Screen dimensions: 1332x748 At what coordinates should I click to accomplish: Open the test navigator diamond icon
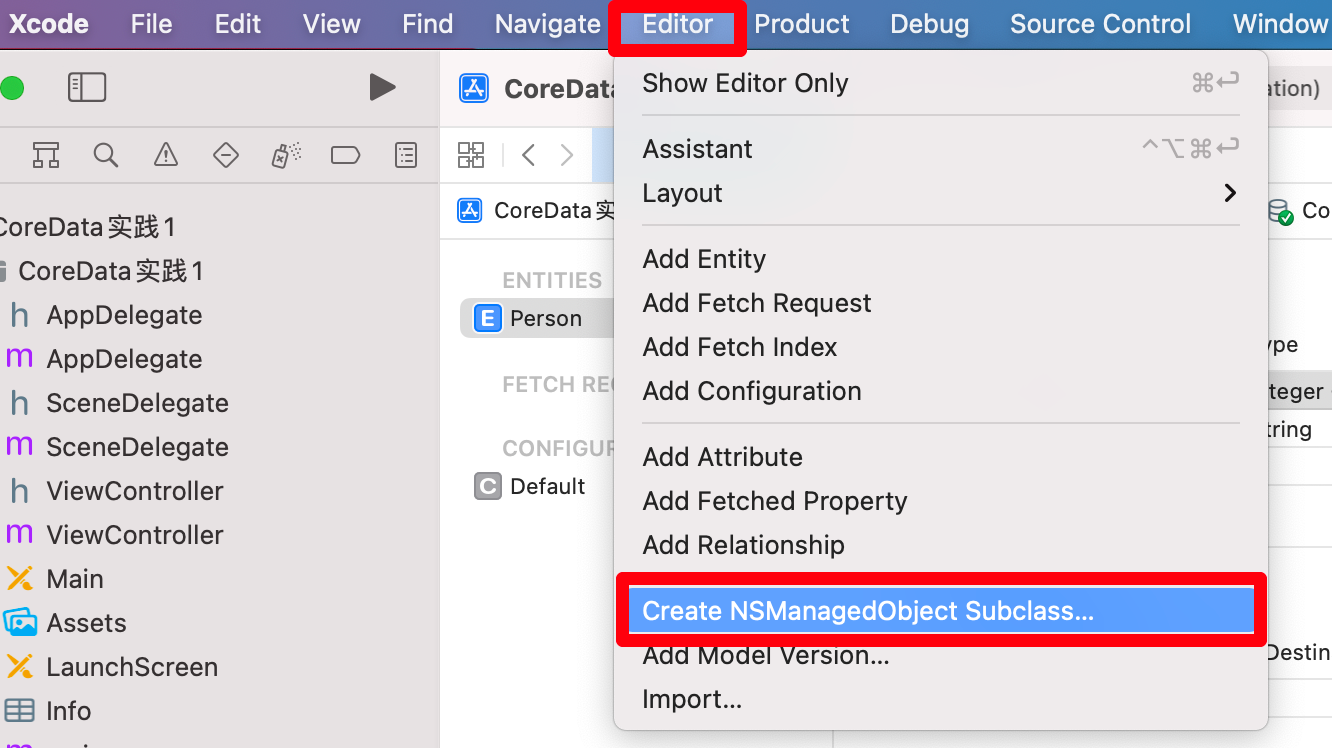(x=226, y=155)
